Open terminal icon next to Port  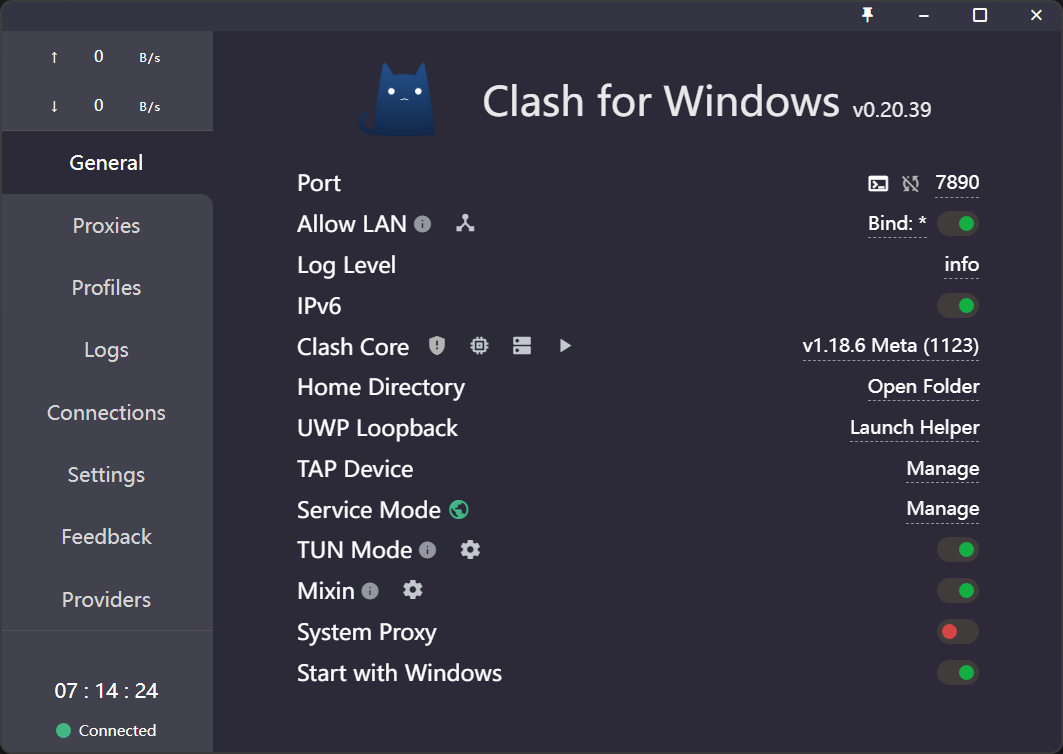(x=878, y=184)
